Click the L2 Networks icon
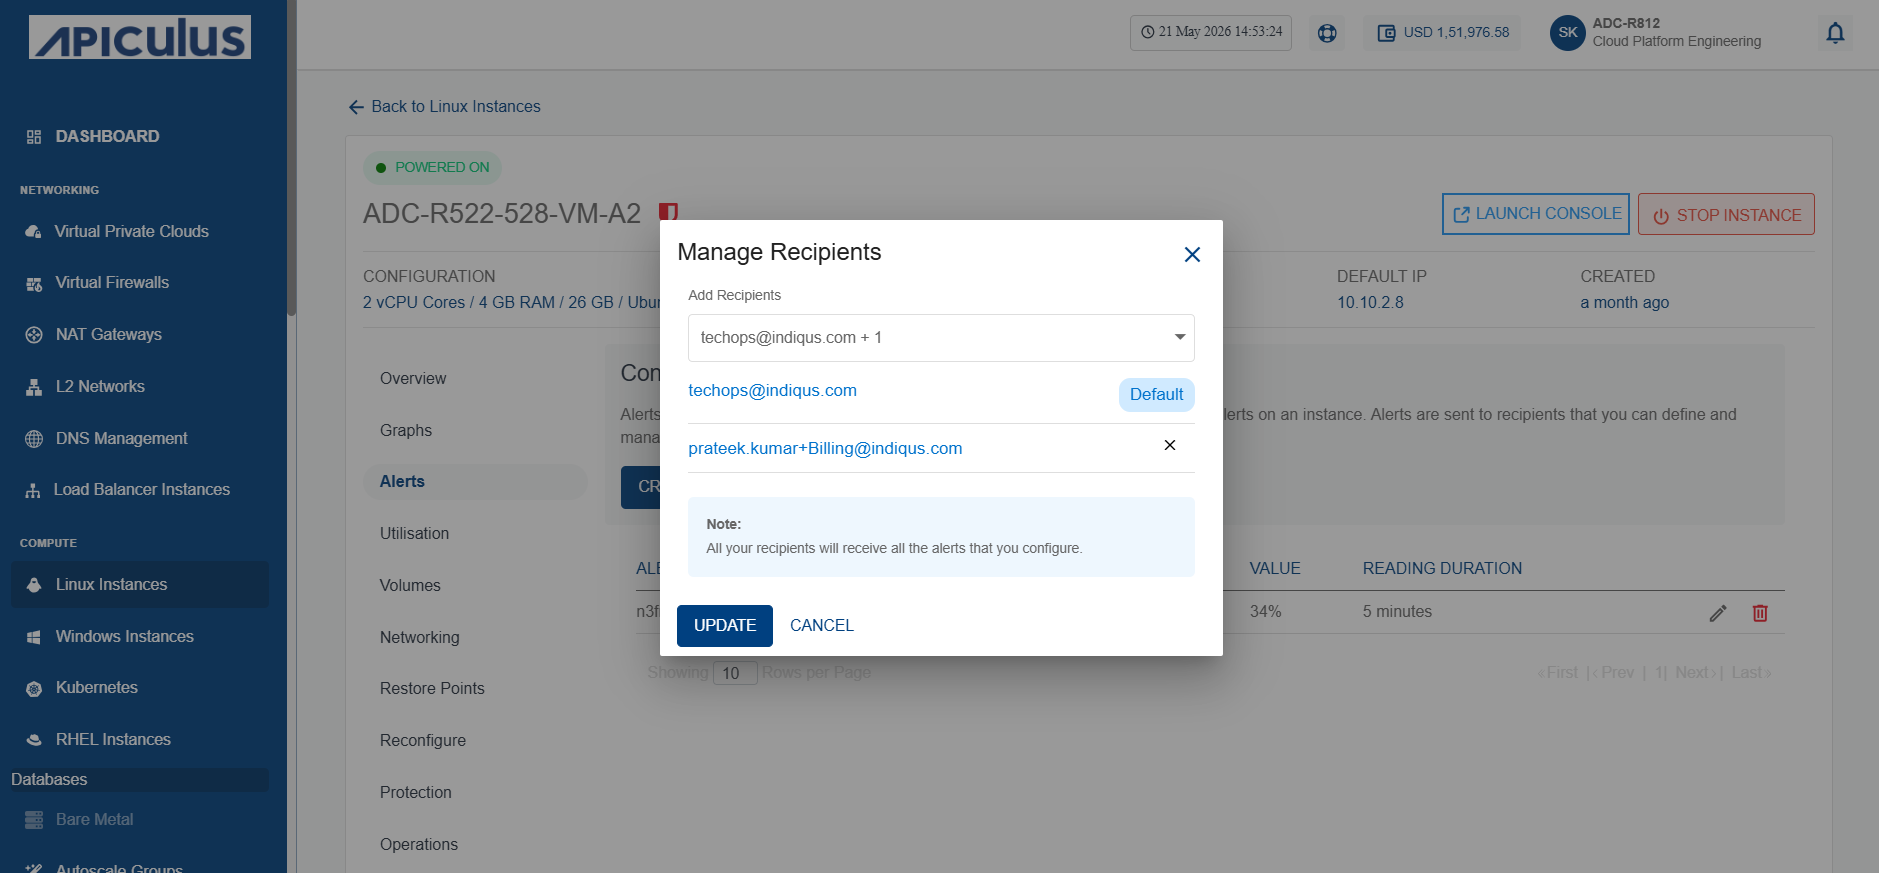 click(34, 387)
